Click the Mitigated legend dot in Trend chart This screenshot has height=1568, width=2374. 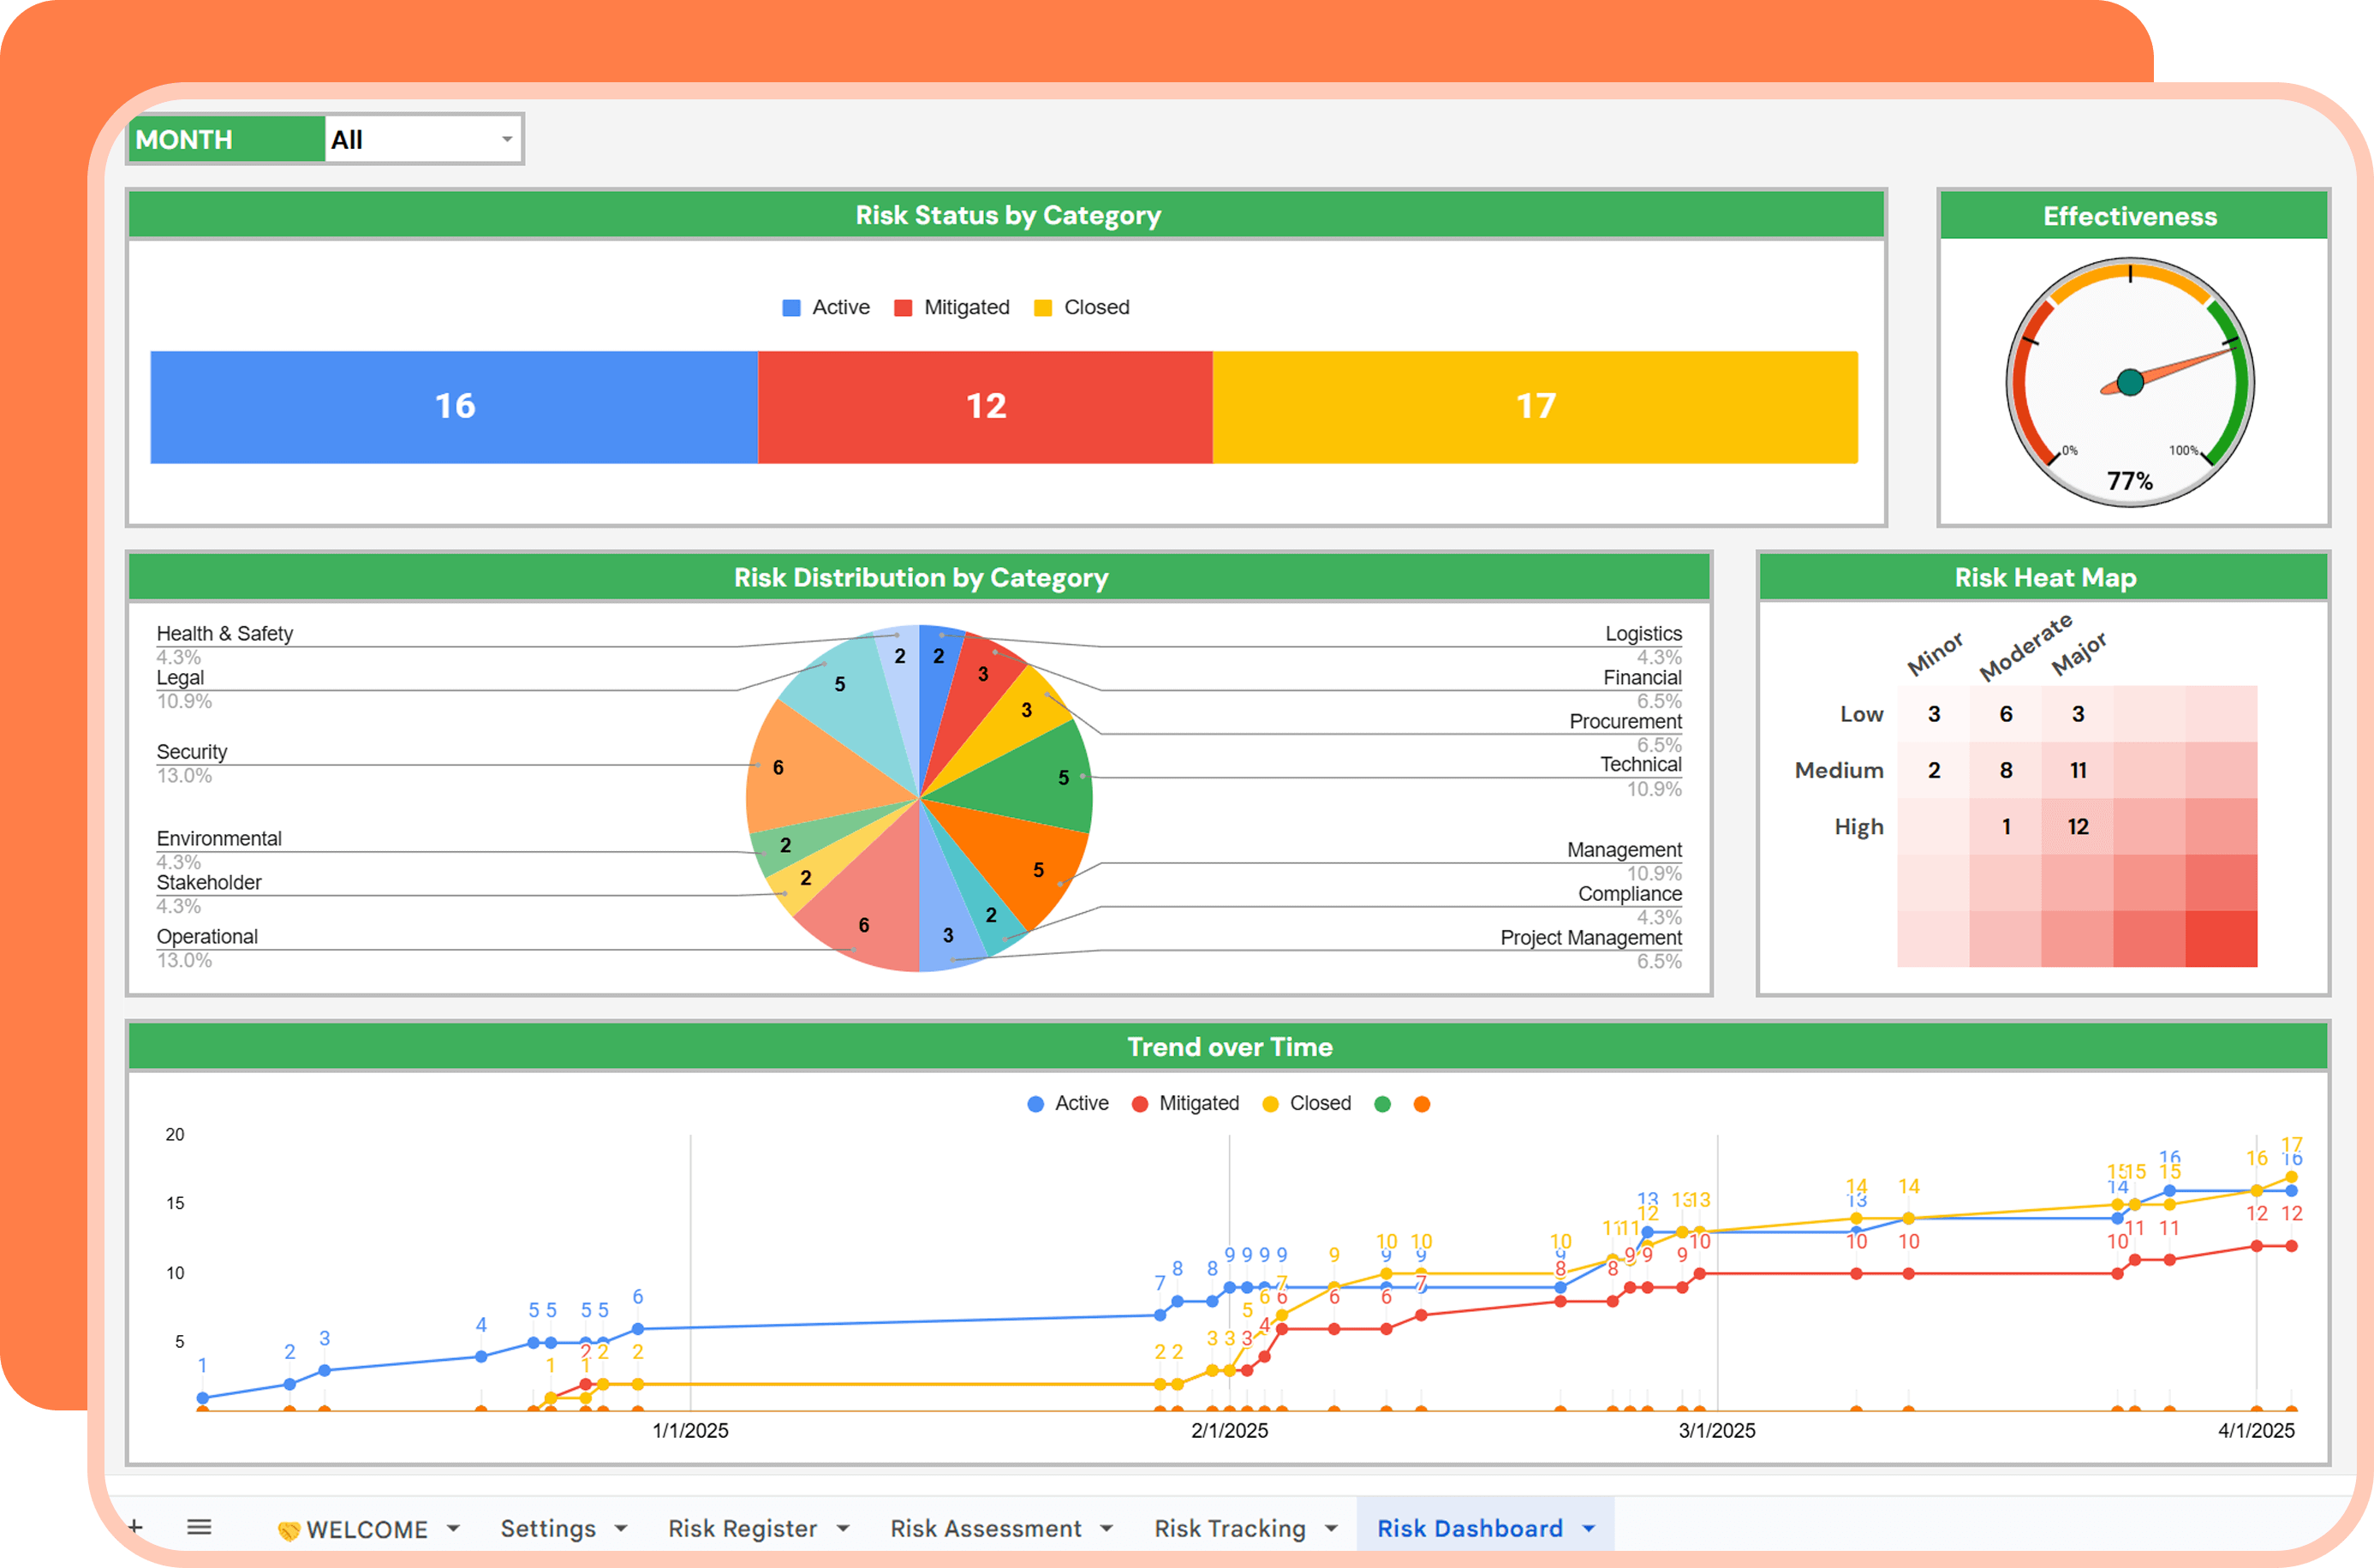1140,1104
